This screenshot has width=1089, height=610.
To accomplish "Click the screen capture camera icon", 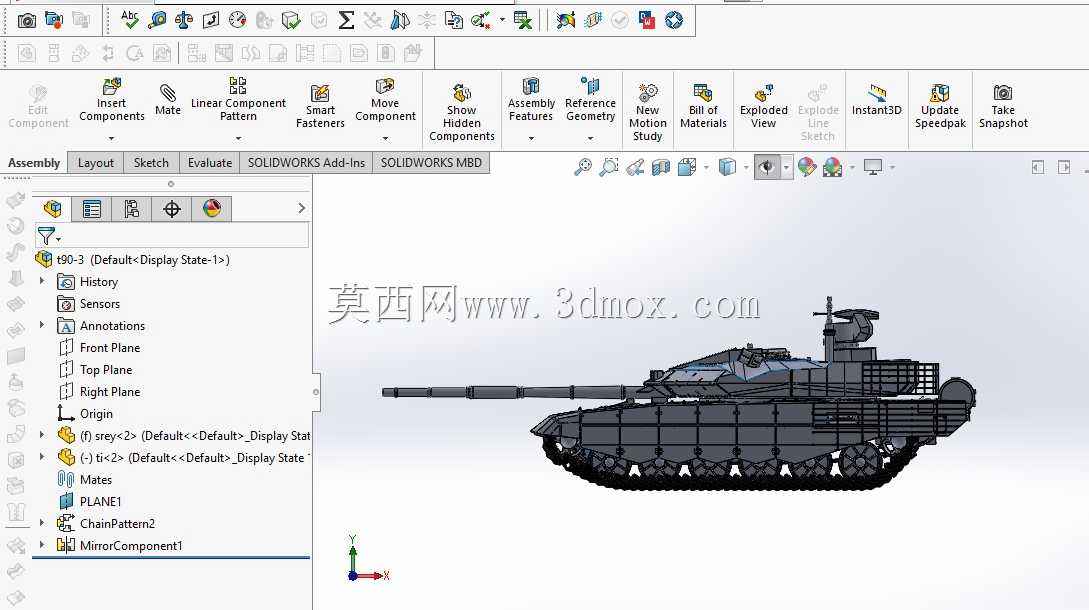I will (26, 21).
